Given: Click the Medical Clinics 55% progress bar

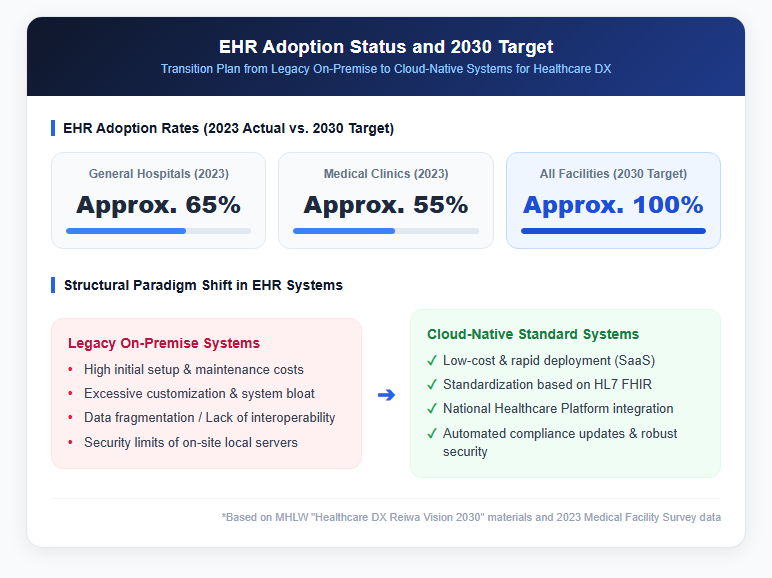Looking at the screenshot, I should pyautogui.click(x=386, y=231).
